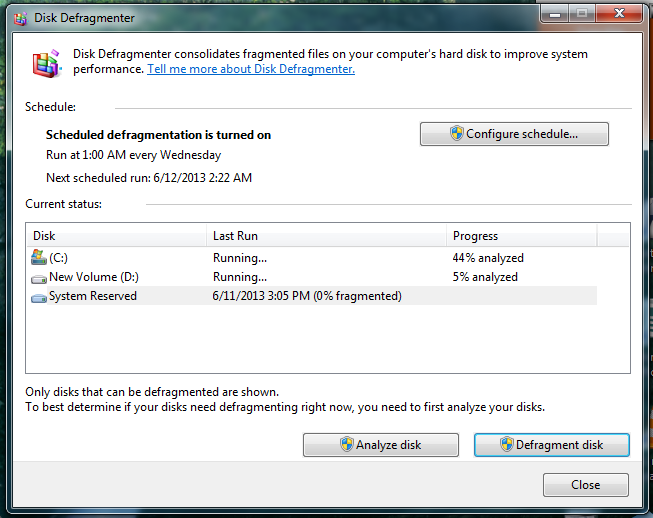Click the drive icon beside System Reserved
This screenshot has width=653, height=518.
(x=39, y=298)
